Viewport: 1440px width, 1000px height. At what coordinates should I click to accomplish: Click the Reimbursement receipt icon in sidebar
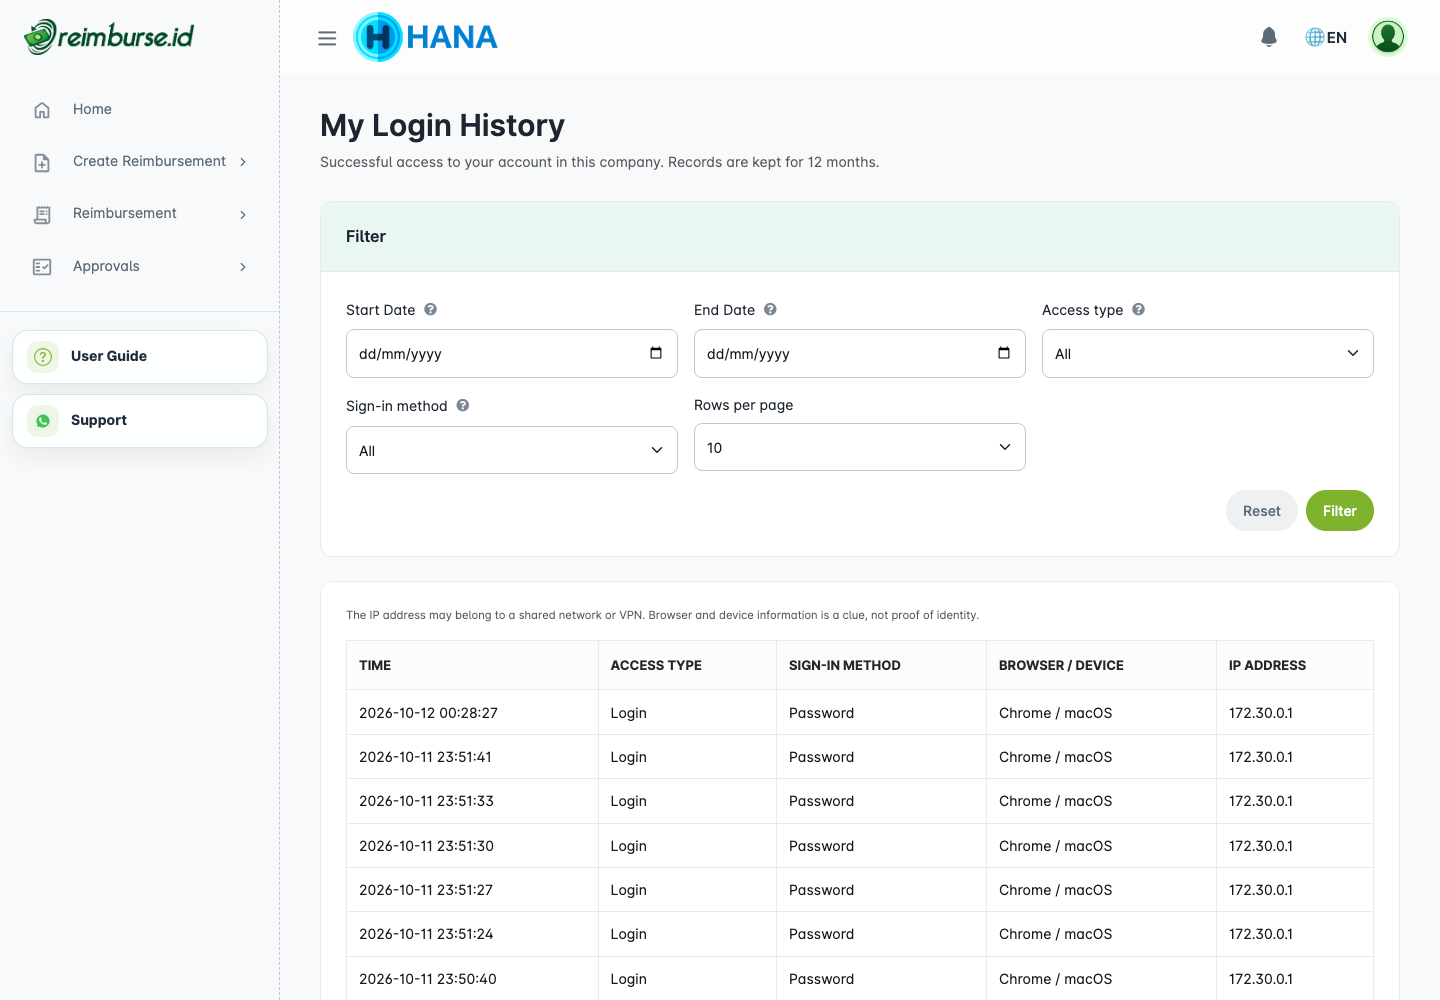pos(42,214)
